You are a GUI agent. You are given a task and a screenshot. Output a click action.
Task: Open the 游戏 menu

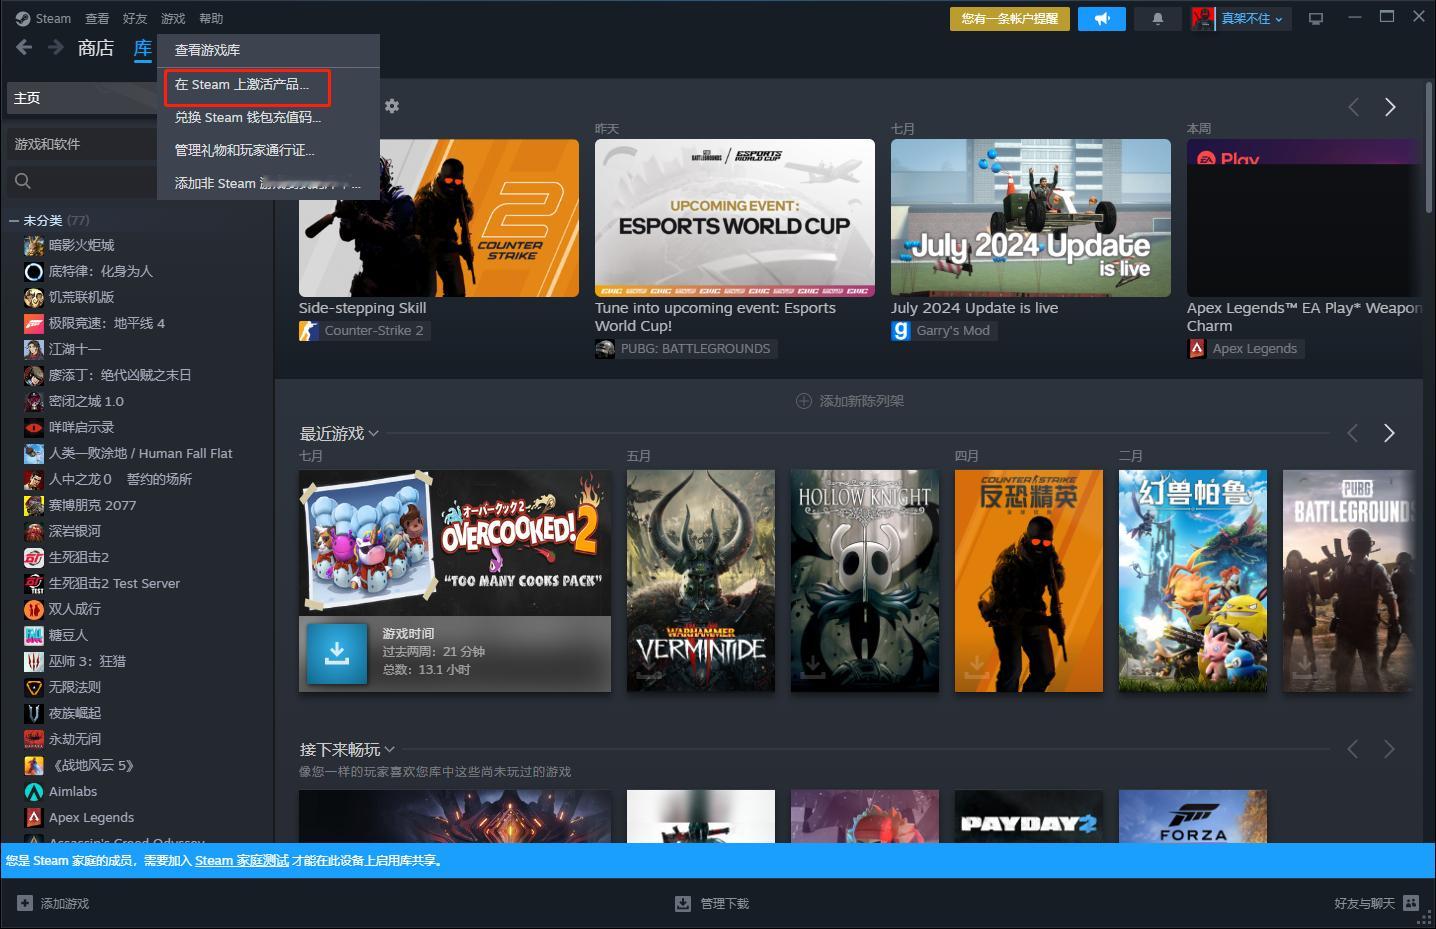pos(173,18)
